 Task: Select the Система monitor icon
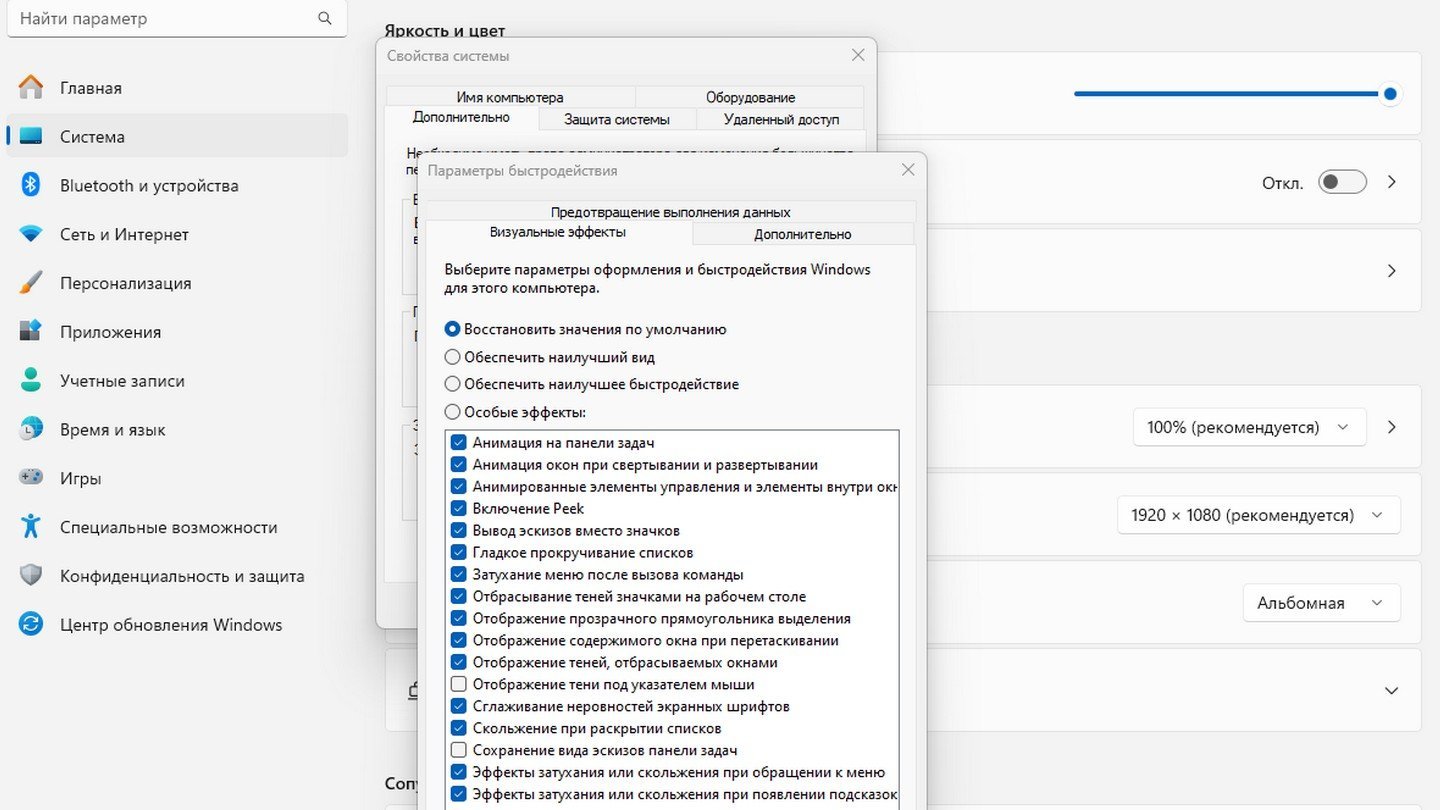[31, 137]
